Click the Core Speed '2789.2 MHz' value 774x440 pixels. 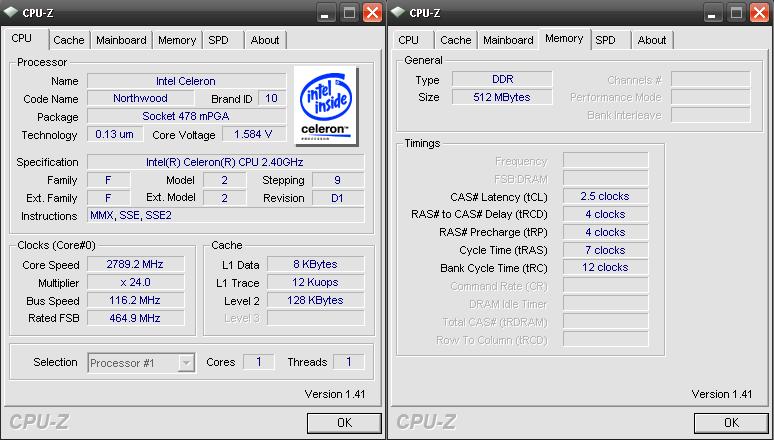click(135, 264)
